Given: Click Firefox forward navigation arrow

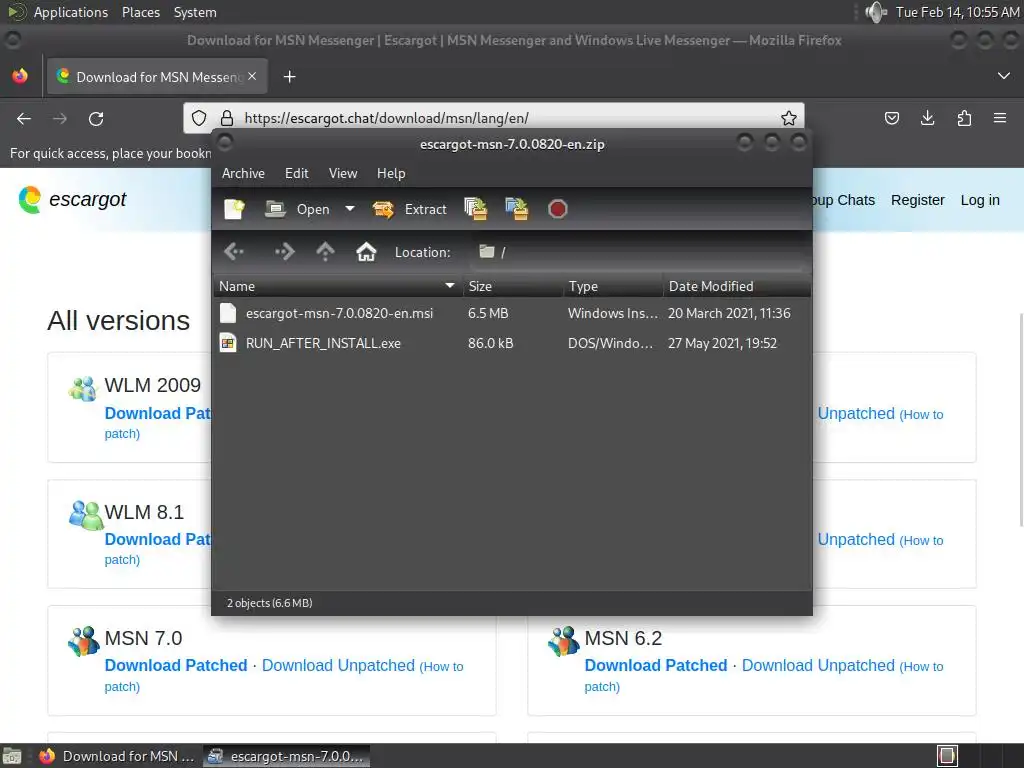Looking at the screenshot, I should [x=60, y=119].
